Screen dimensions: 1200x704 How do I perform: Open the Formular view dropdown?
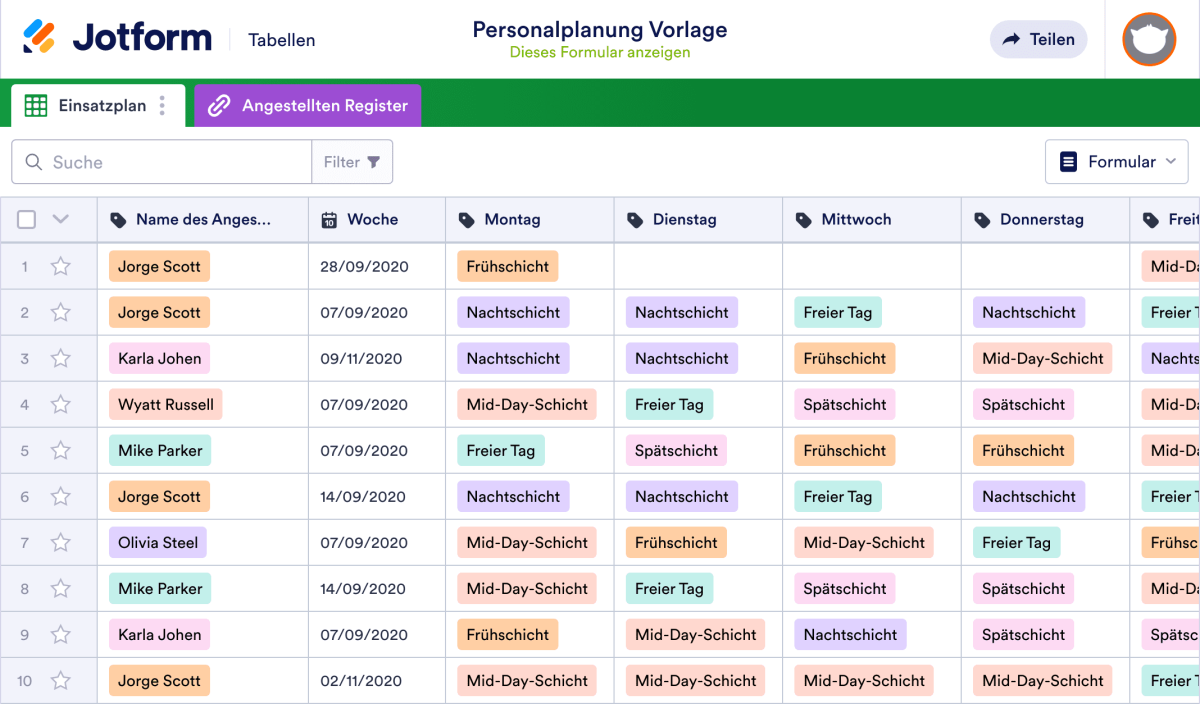pos(1116,161)
